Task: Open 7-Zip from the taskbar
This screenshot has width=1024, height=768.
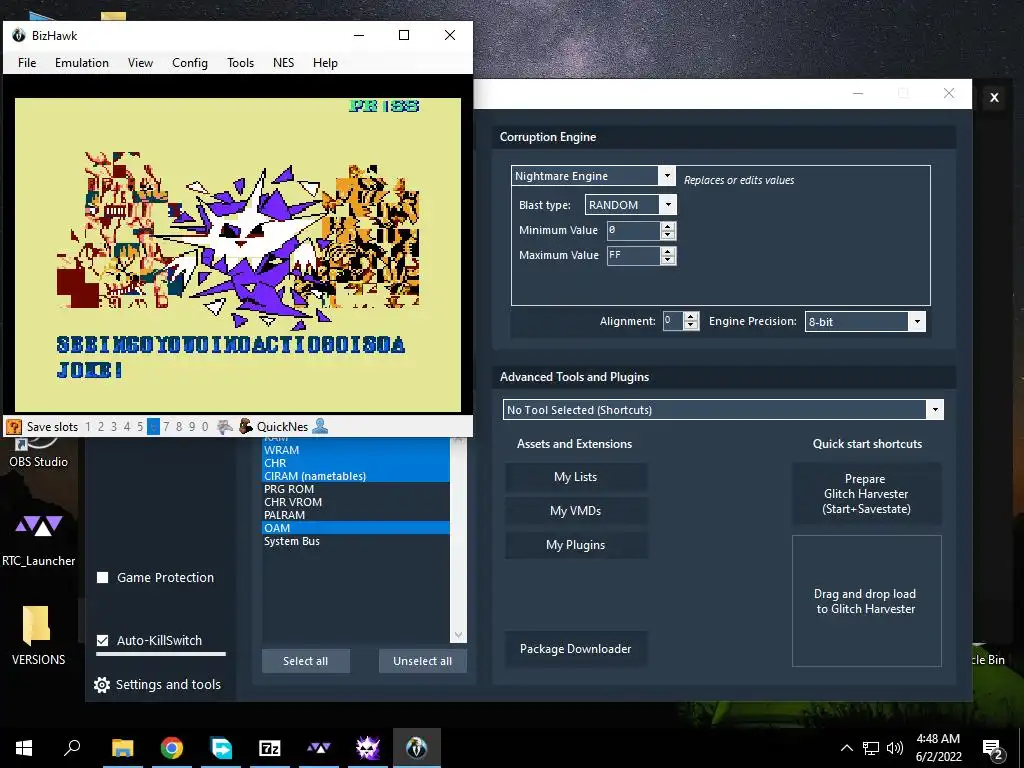Action: tap(270, 748)
